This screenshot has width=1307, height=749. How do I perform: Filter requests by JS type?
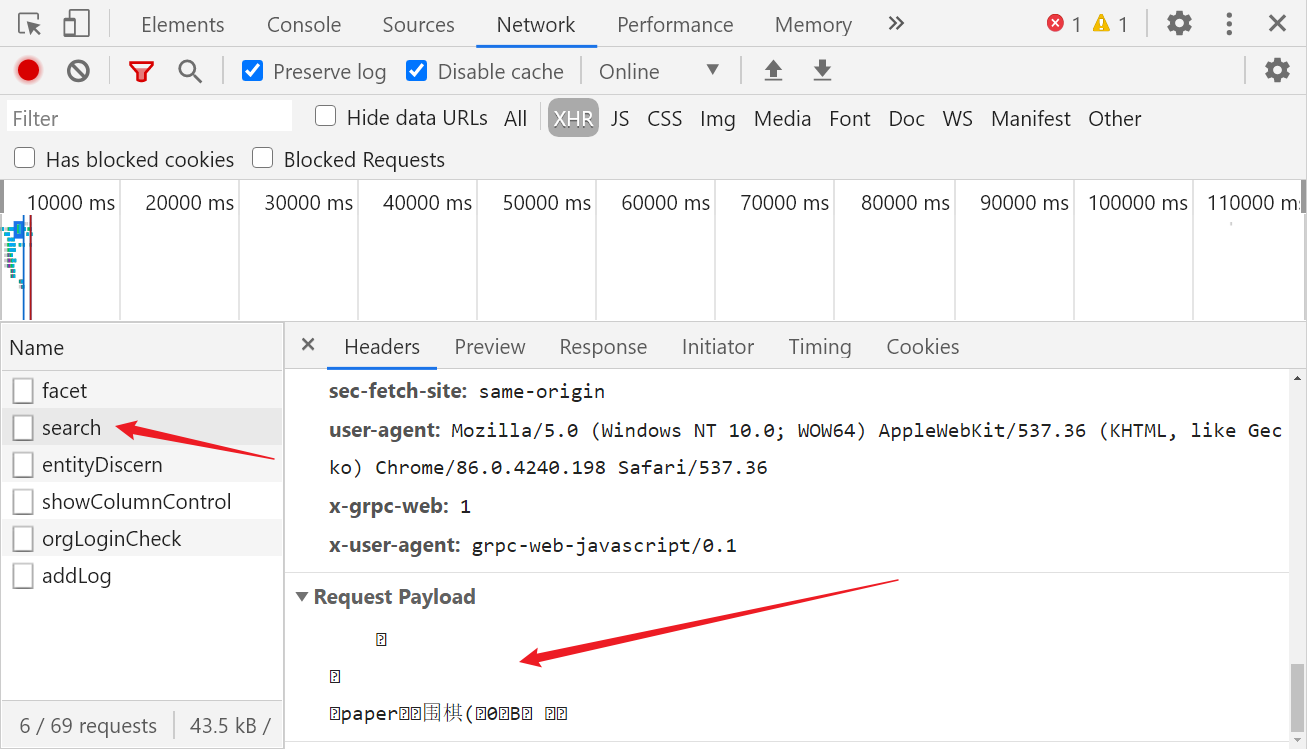point(620,119)
